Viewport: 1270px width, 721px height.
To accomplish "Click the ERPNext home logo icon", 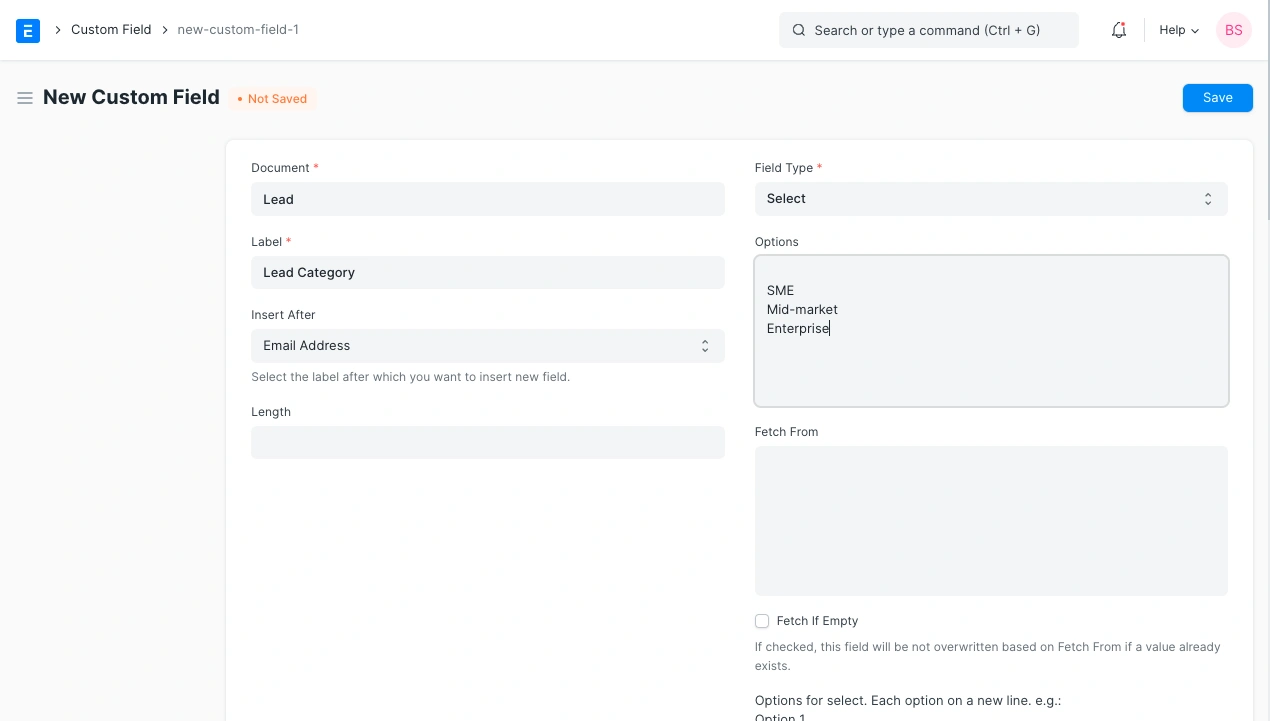I will click(28, 30).
